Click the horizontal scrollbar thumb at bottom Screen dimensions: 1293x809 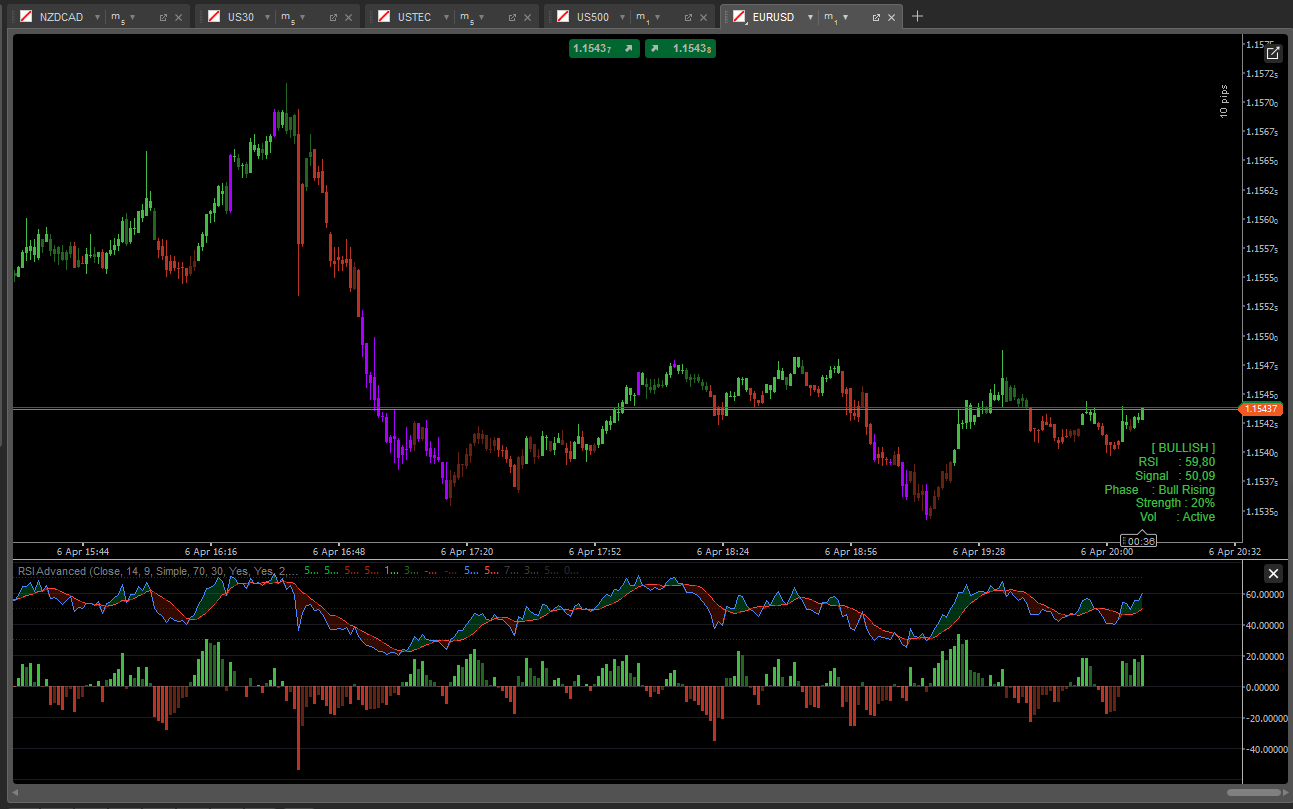pos(1253,792)
